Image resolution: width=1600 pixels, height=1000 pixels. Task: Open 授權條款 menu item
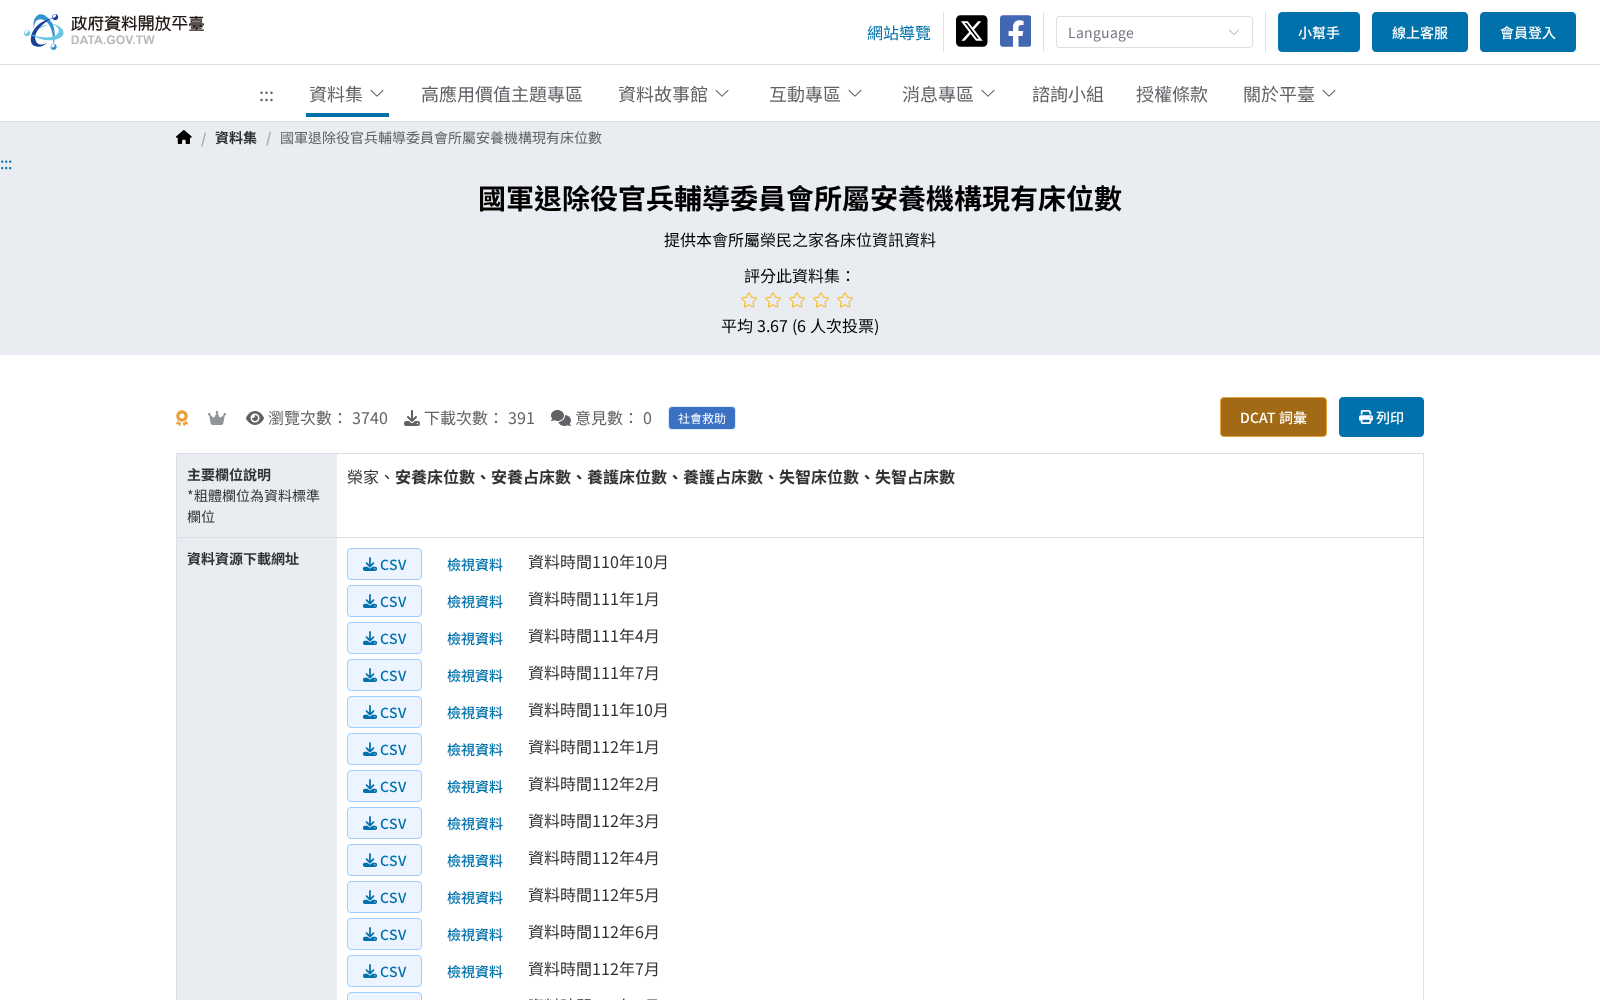click(1172, 94)
